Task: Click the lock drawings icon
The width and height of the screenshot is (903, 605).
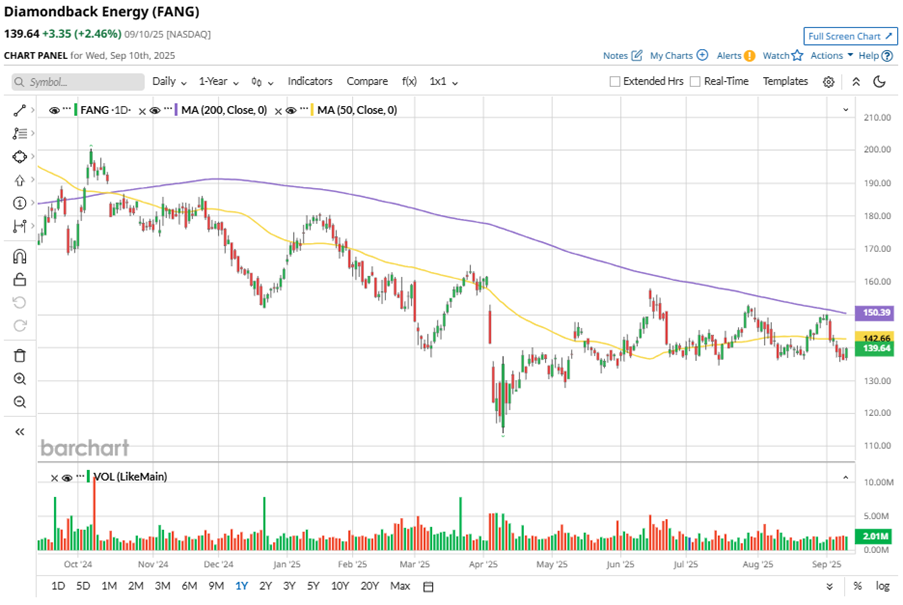Action: point(20,279)
